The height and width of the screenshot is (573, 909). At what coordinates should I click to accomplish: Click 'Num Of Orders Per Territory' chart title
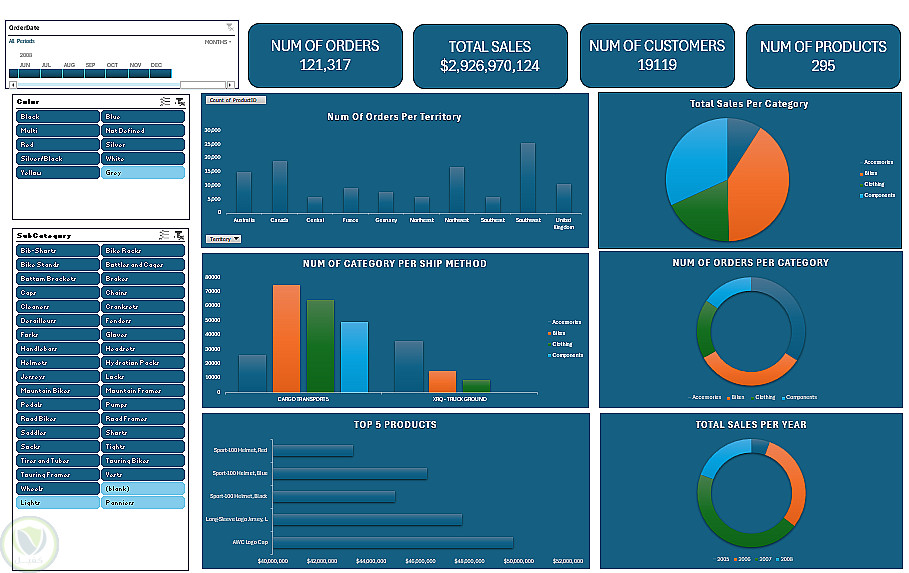click(x=394, y=117)
